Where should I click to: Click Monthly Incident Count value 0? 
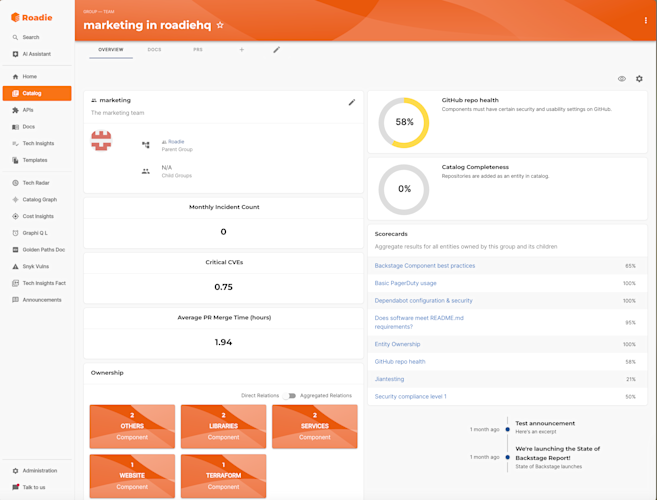pos(223,232)
